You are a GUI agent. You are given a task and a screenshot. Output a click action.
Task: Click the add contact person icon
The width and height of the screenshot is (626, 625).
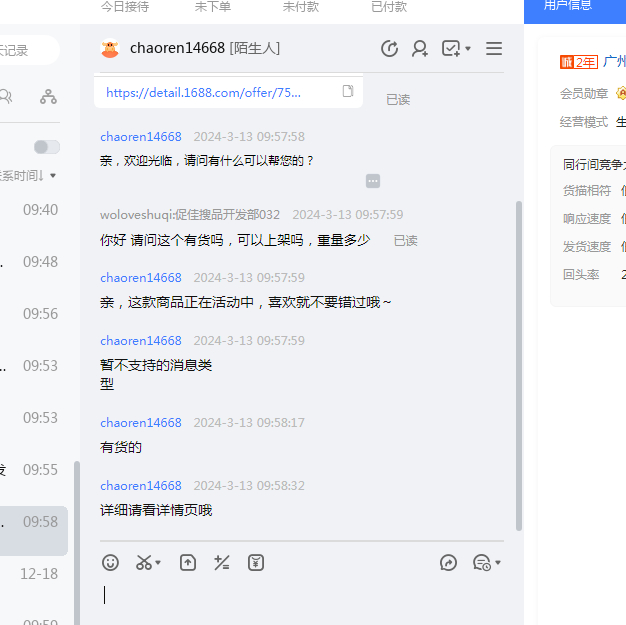pyautogui.click(x=420, y=49)
